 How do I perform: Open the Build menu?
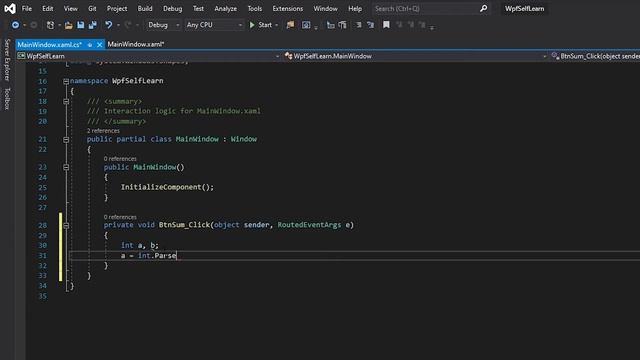coord(145,9)
